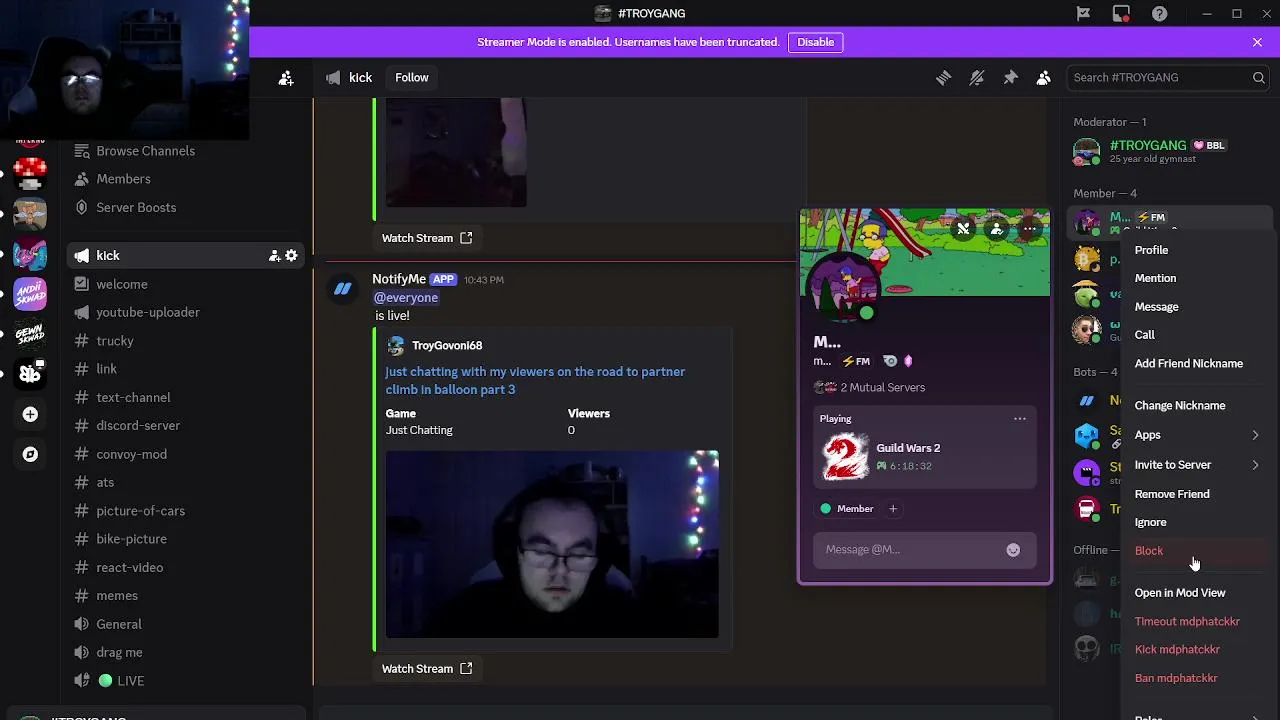This screenshot has height=720, width=1280.
Task: Open the more options dots on profile banner
Action: coord(1029,229)
